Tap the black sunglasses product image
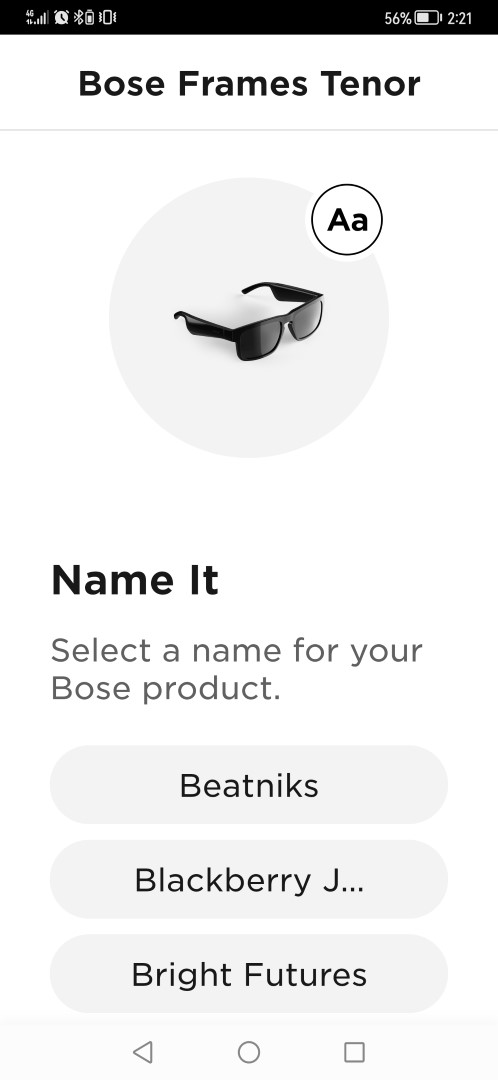Image resolution: width=498 pixels, height=1080 pixels. point(249,320)
